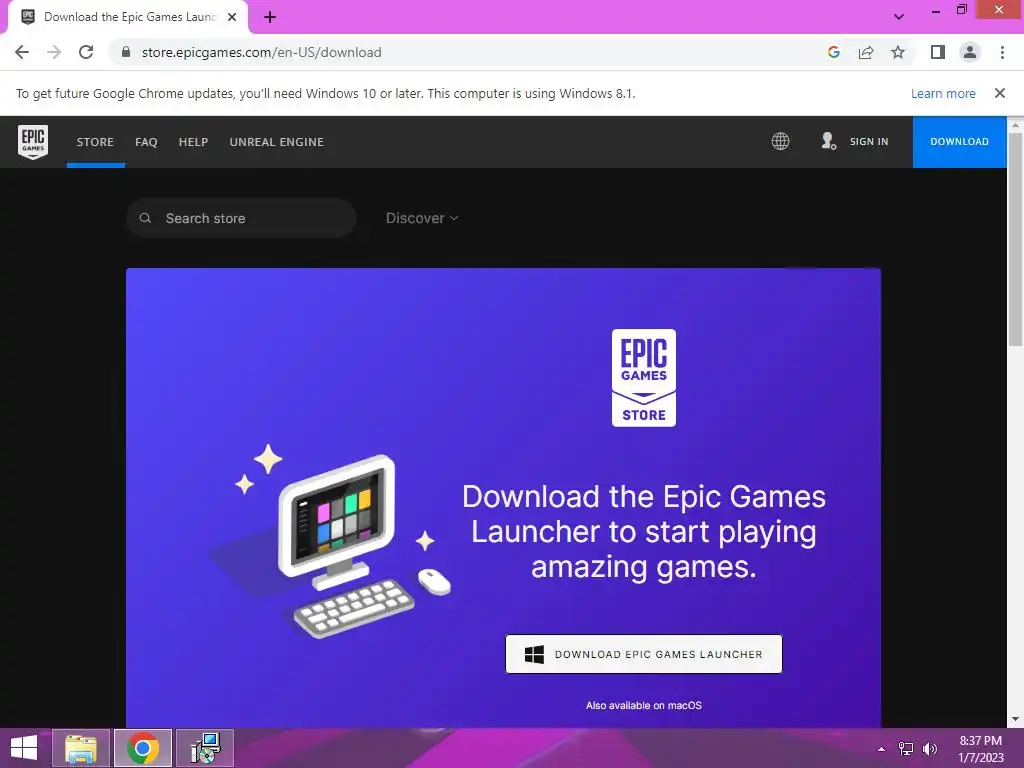Click Download Epic Games Launcher button
Viewport: 1024px width, 768px height.
click(x=644, y=654)
